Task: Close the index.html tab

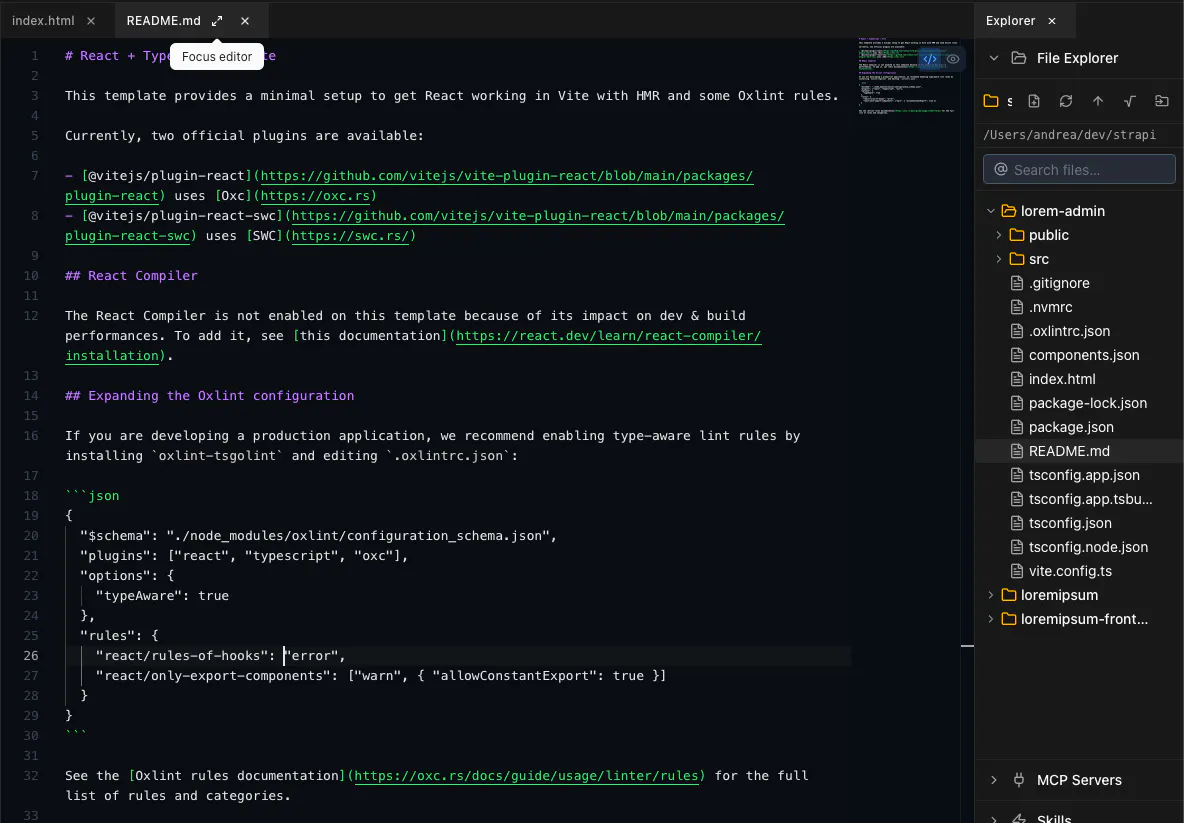Action: tap(91, 21)
